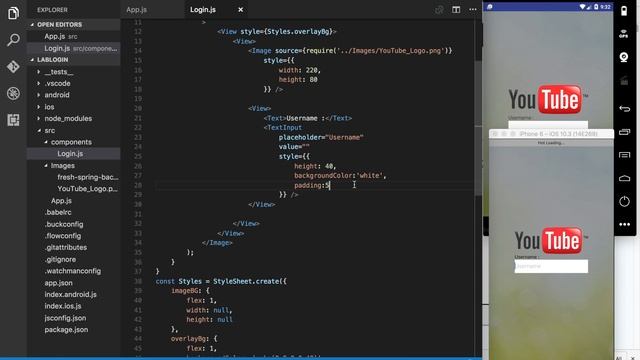Open the .watchmanconfig file

tap(73, 271)
